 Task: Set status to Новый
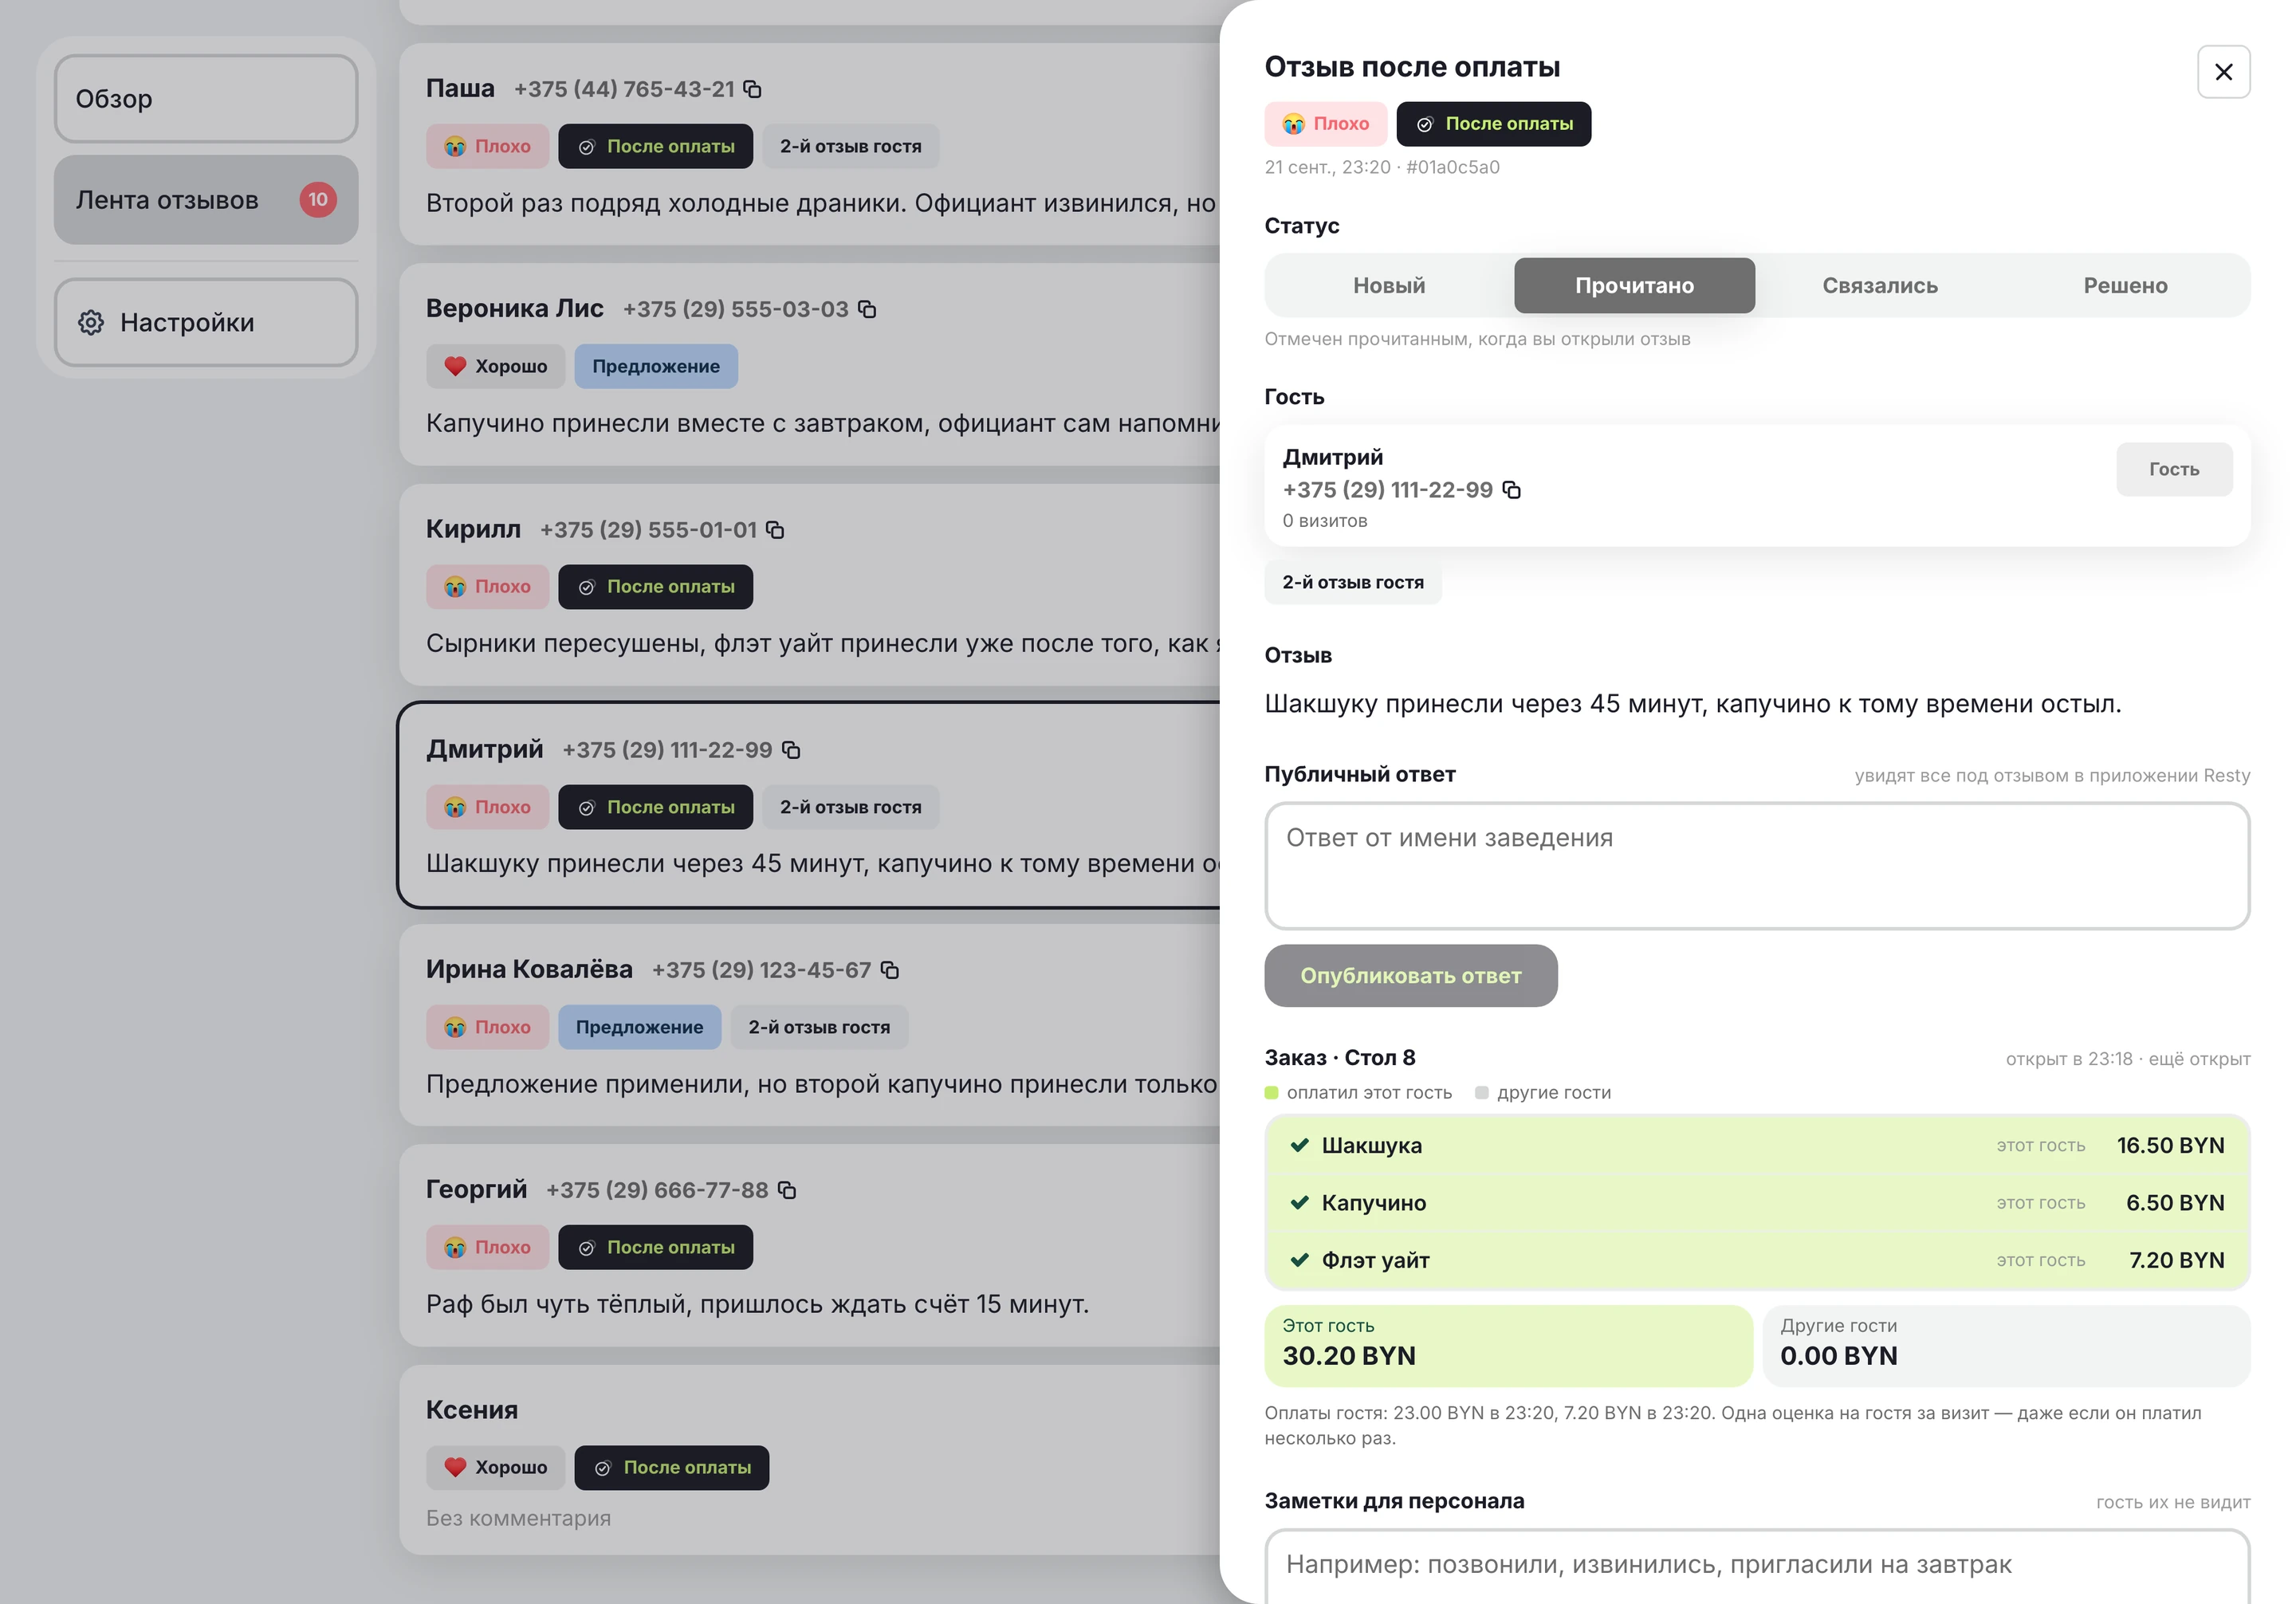[x=1389, y=285]
